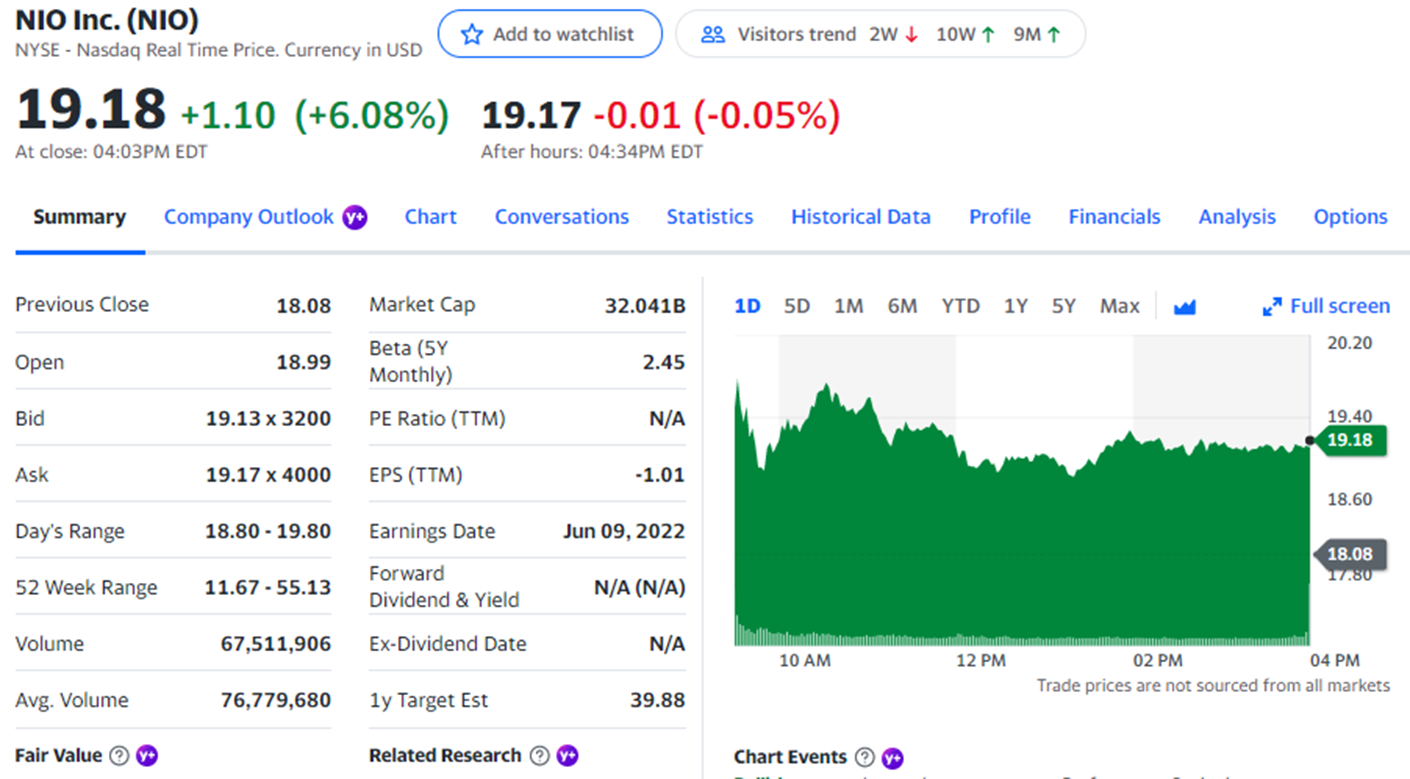
Task: Click the full screen expand arrows icon
Action: 1272,306
